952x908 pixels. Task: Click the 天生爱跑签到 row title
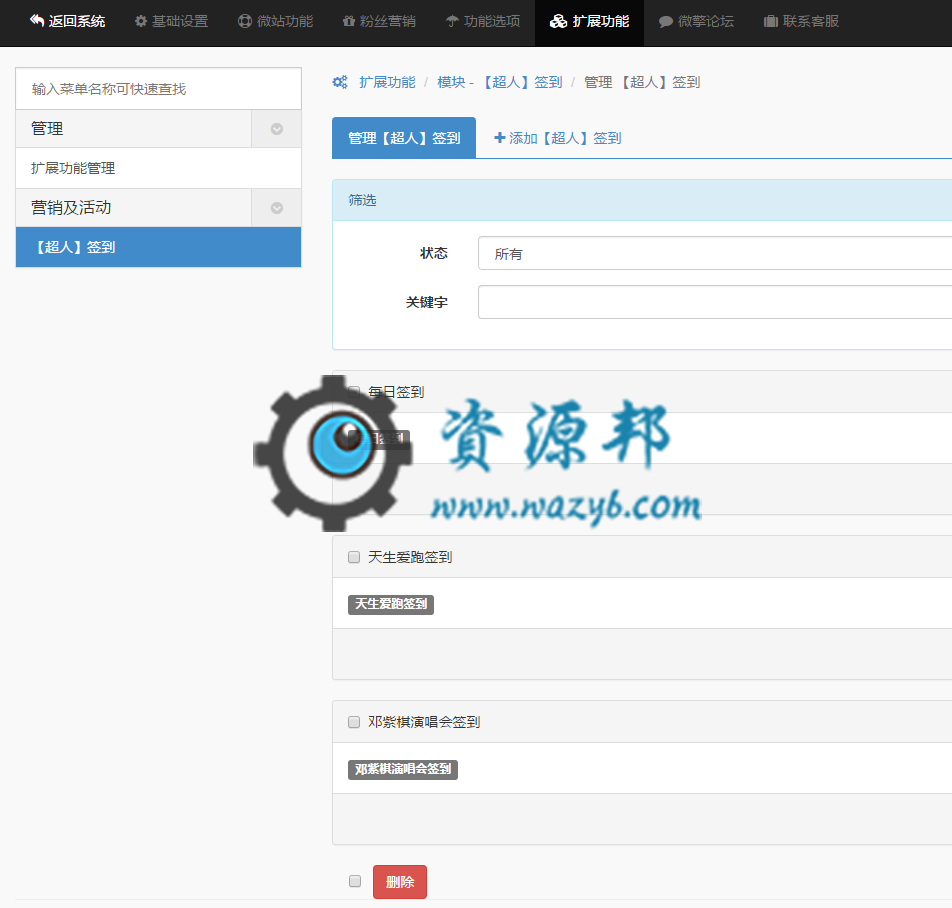pos(410,557)
